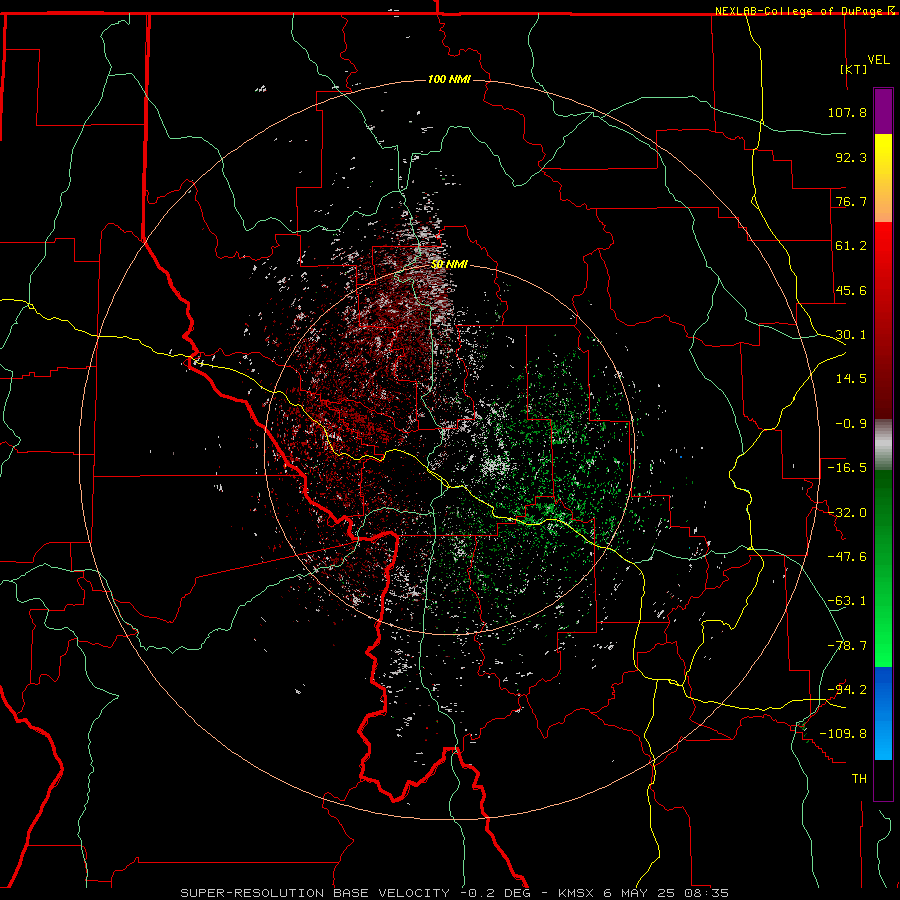Screen dimensions: 900x900
Task: Click the Super-Resolution Base Velocity caption
Action: point(455,893)
